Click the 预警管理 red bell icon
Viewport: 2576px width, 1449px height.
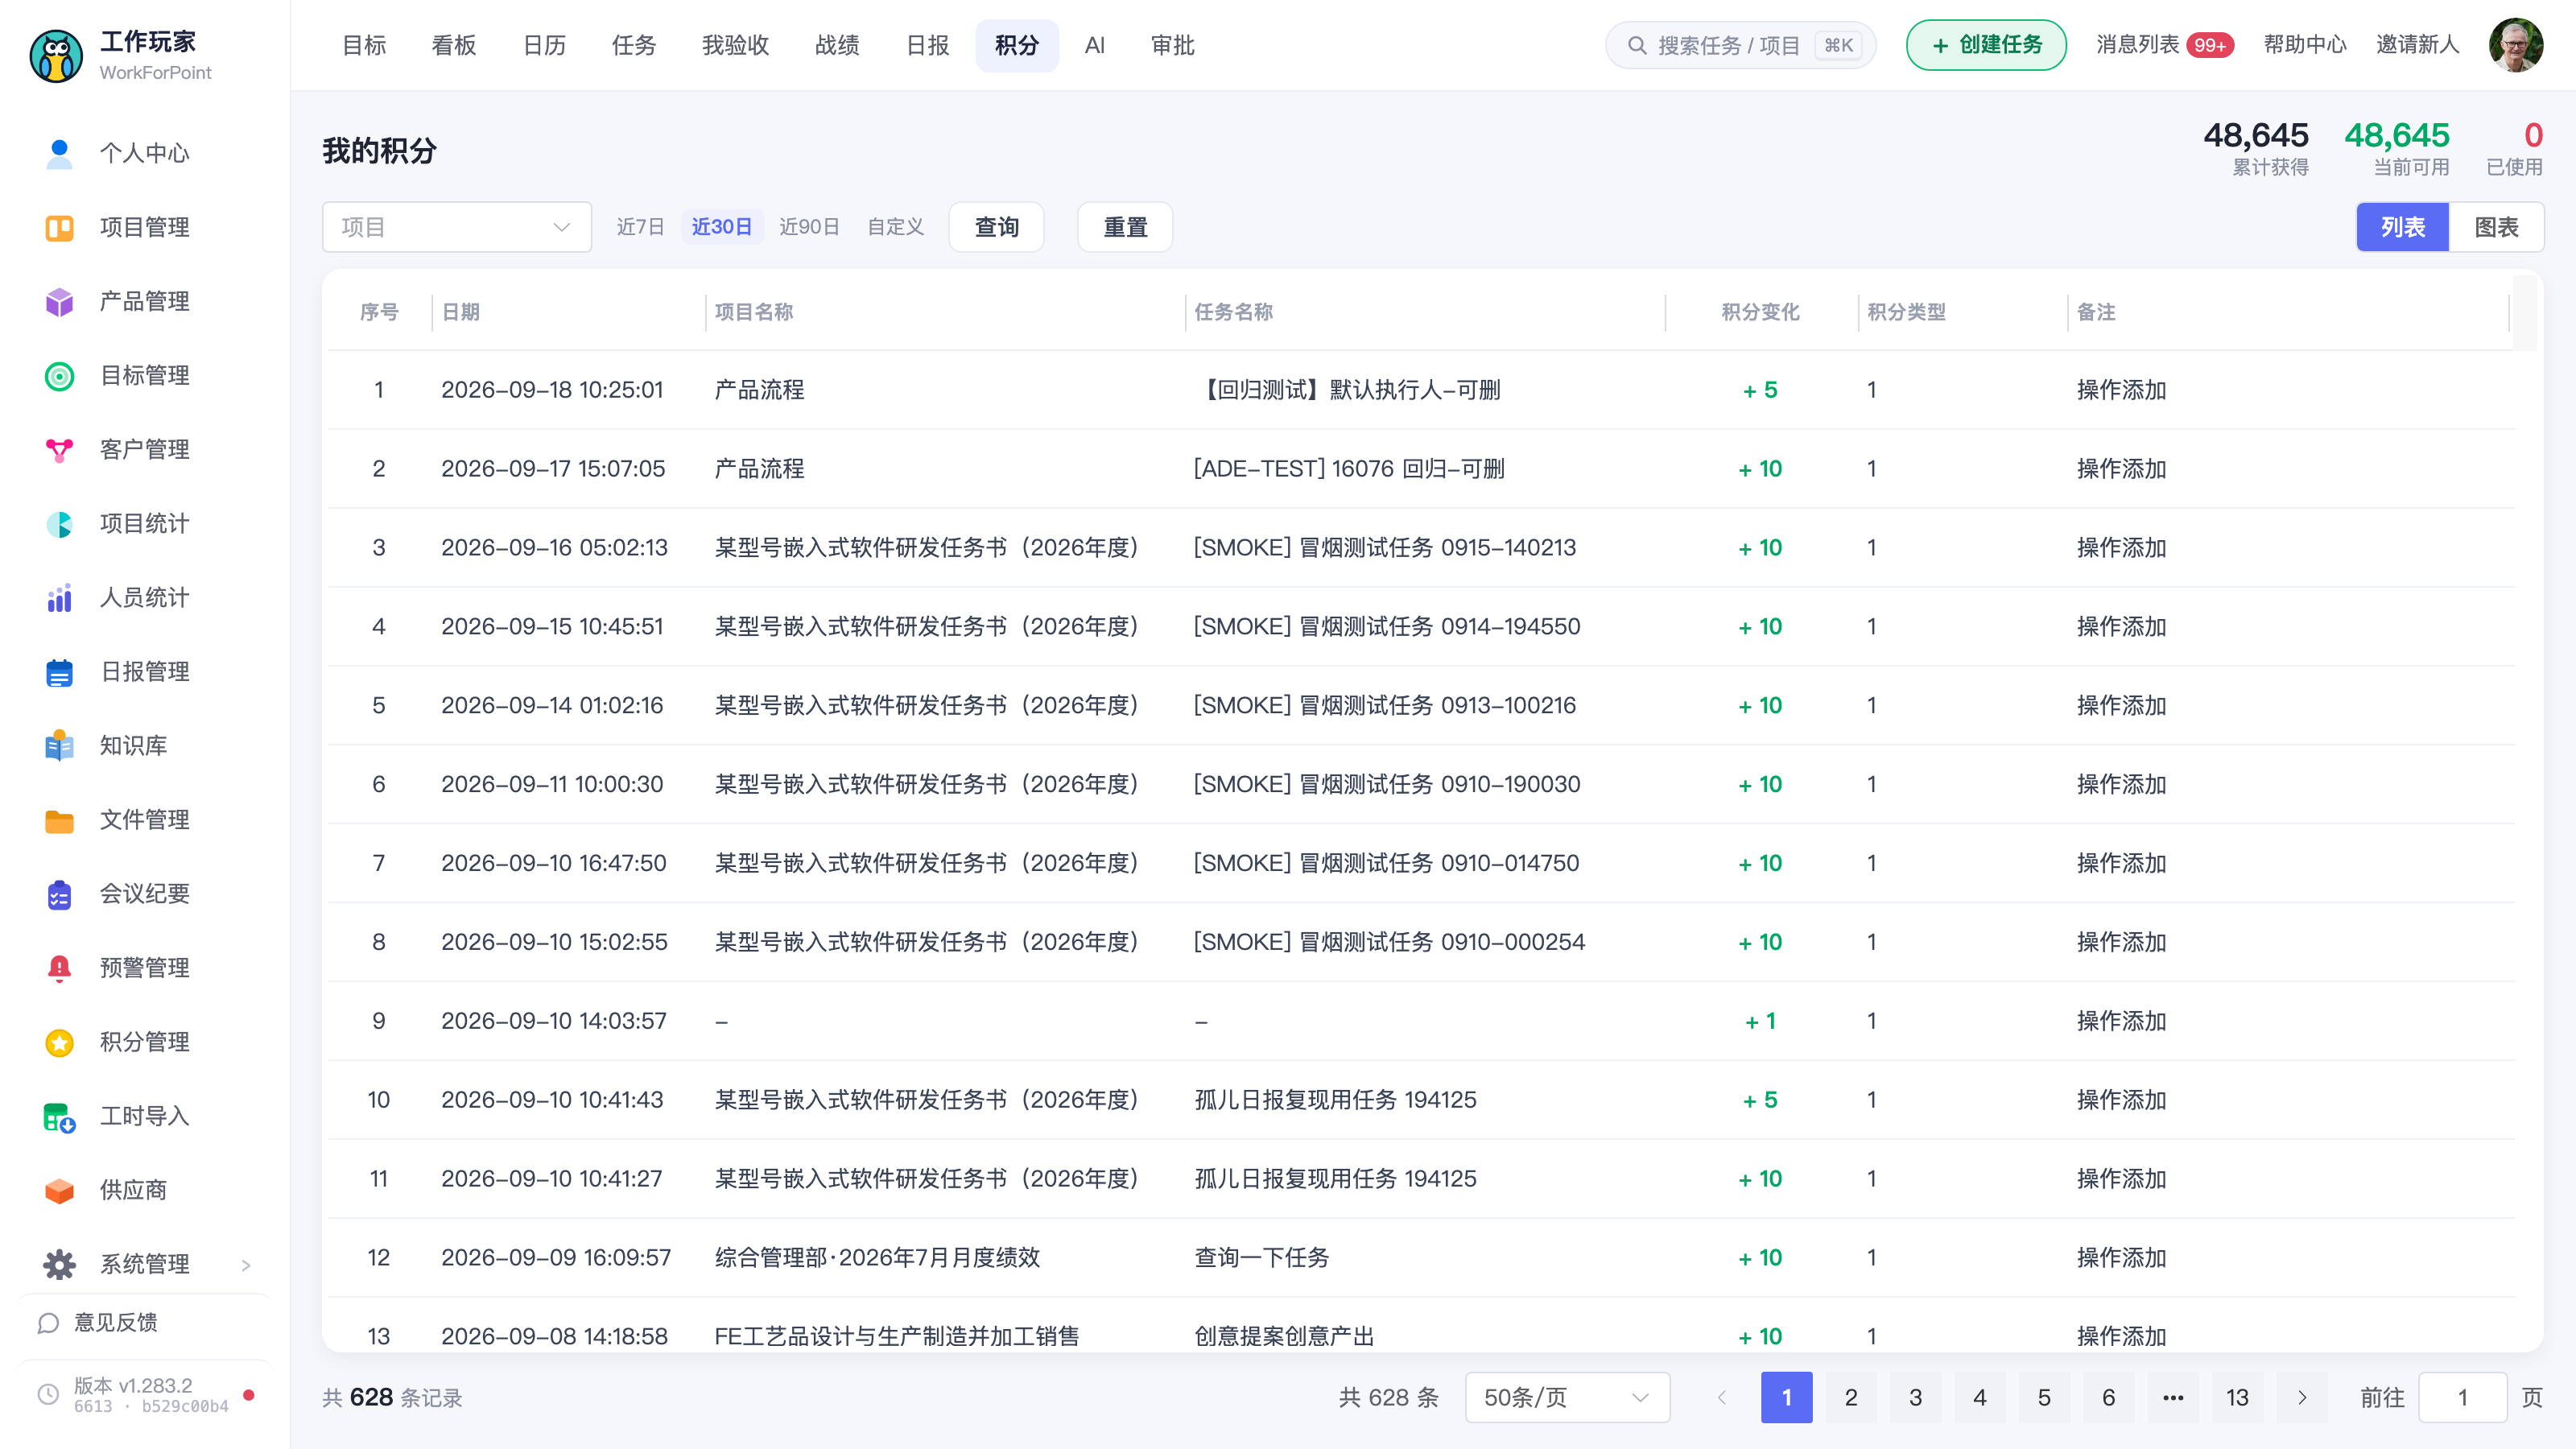(x=59, y=968)
